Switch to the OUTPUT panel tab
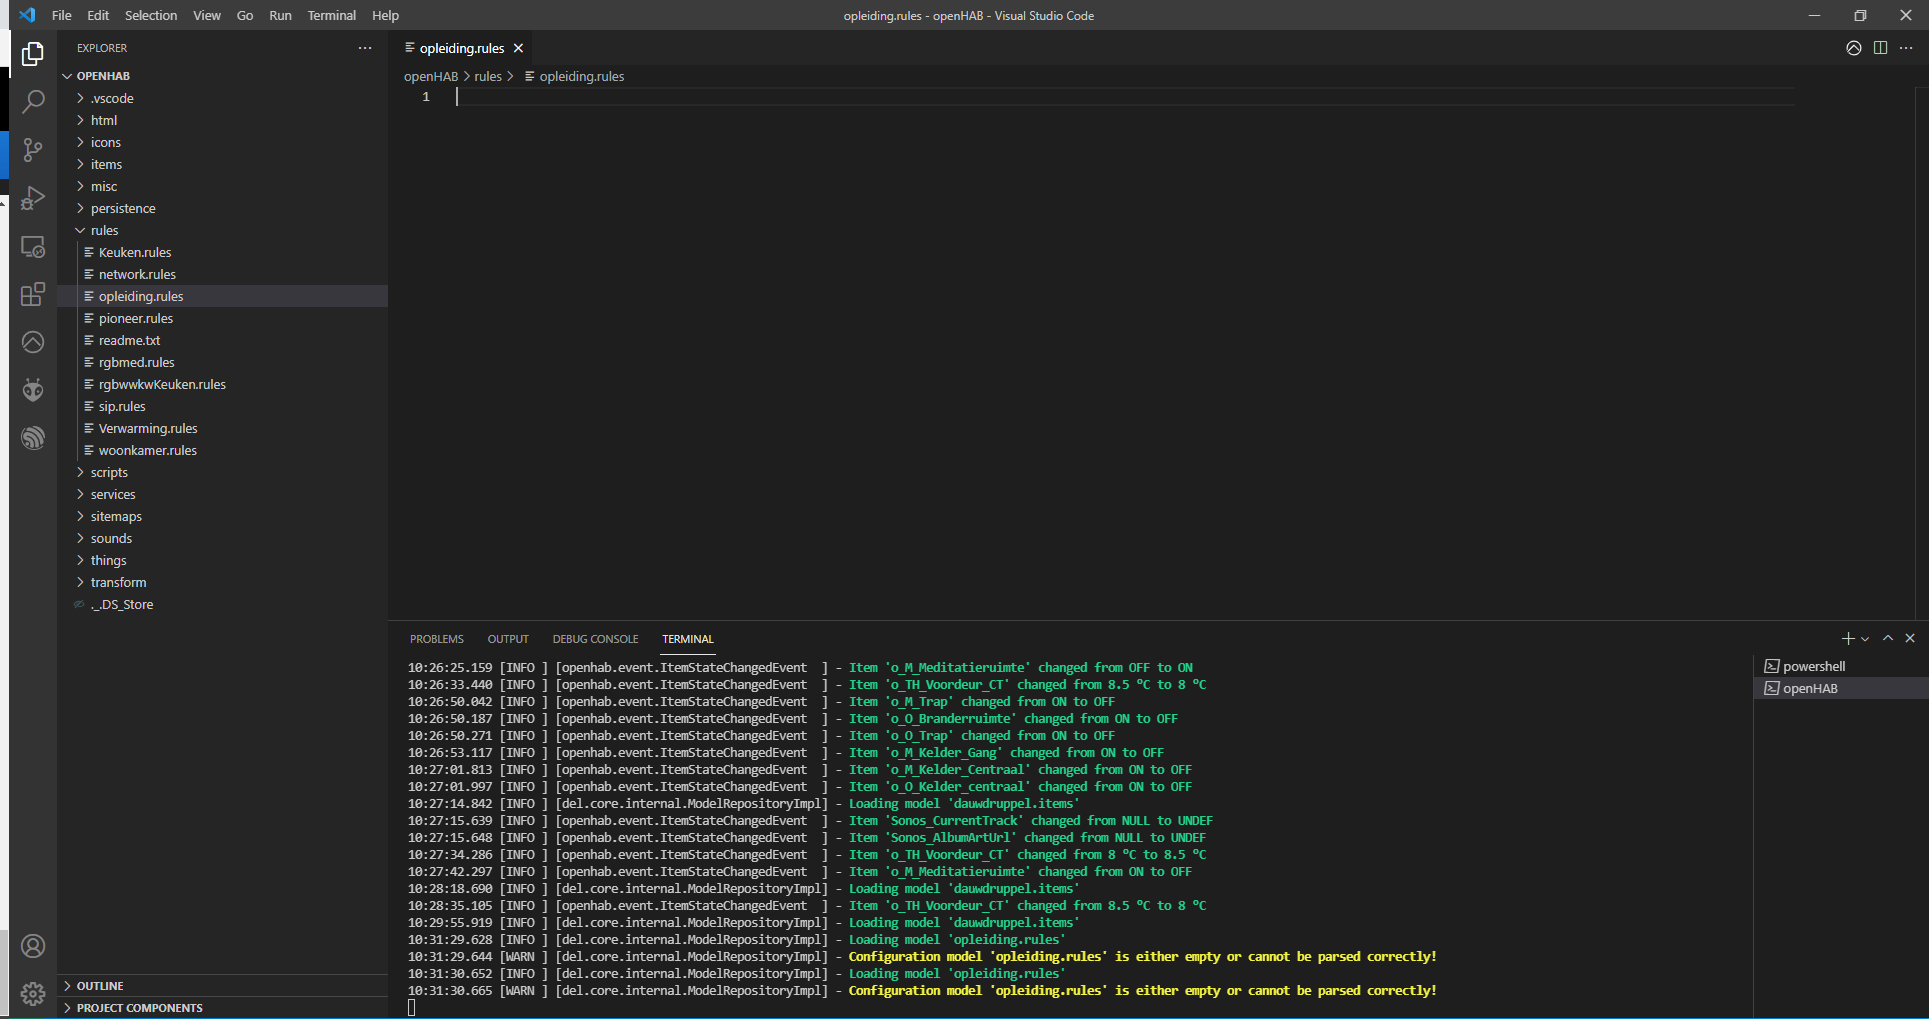The height and width of the screenshot is (1019, 1929). 508,639
